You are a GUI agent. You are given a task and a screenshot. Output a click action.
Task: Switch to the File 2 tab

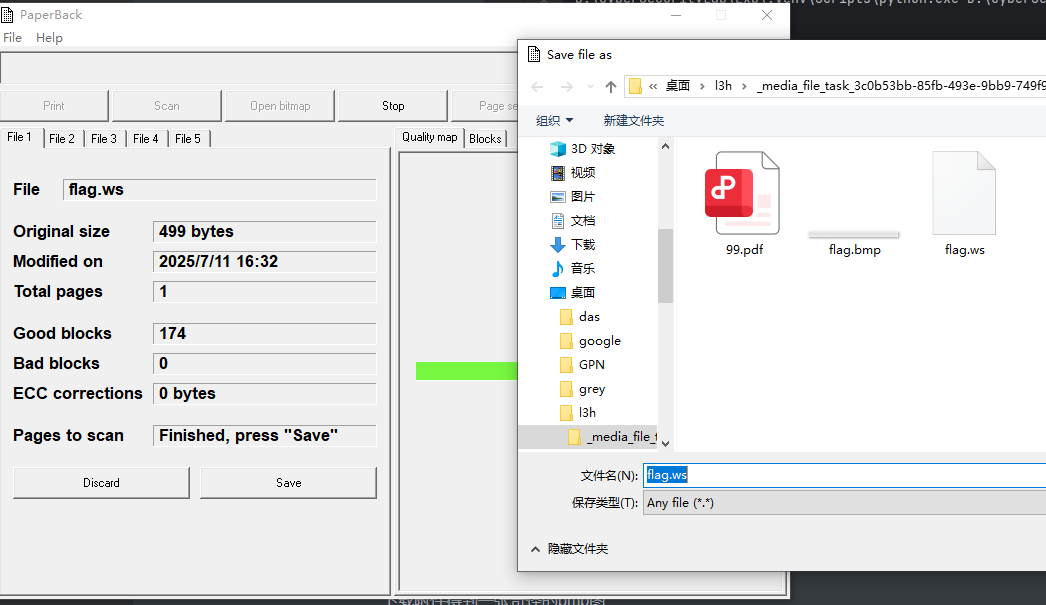(62, 139)
